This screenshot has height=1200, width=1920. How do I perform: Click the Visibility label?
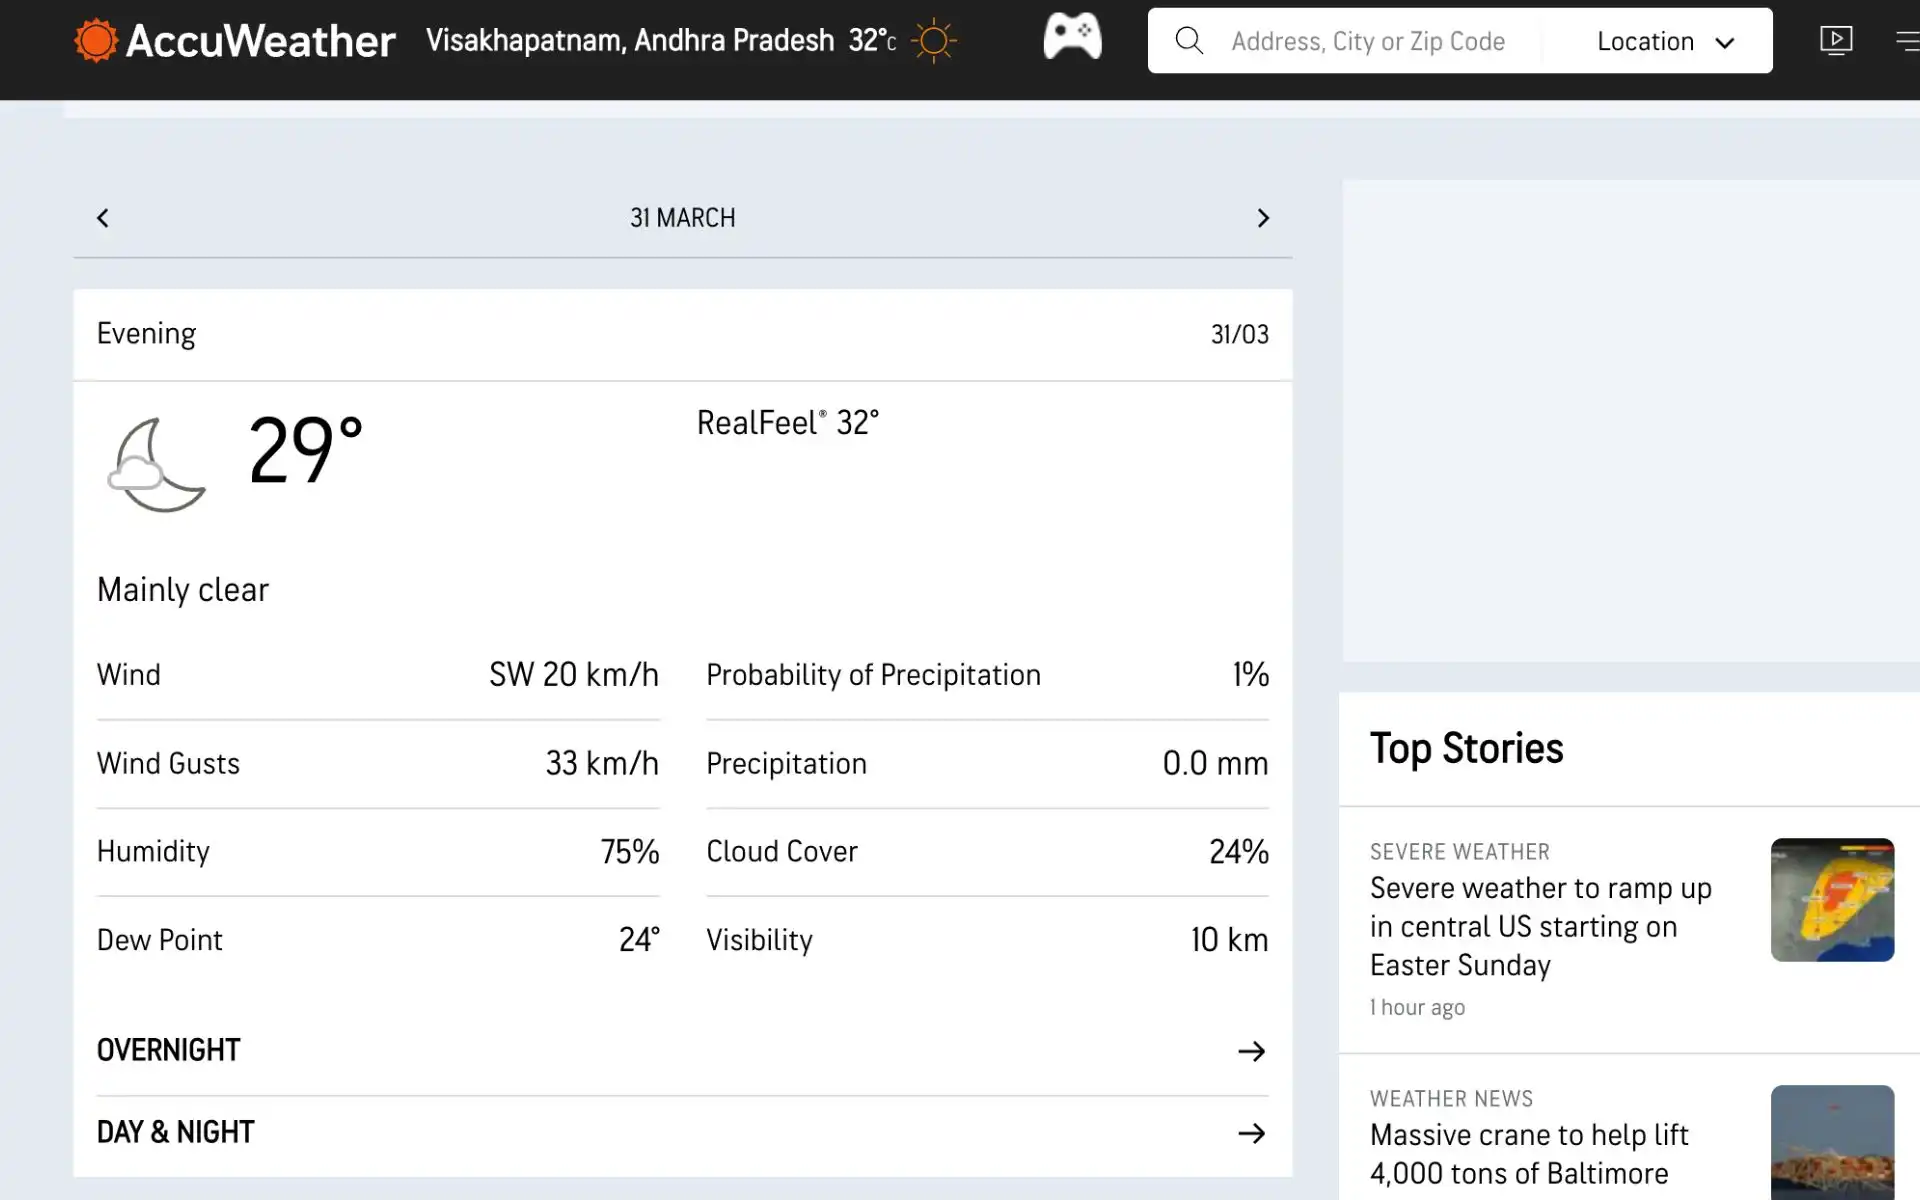[x=759, y=941]
